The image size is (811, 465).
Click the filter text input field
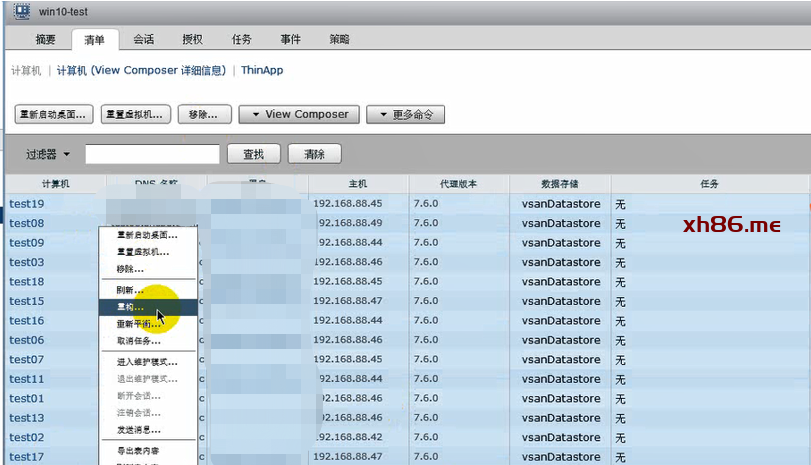(152, 154)
